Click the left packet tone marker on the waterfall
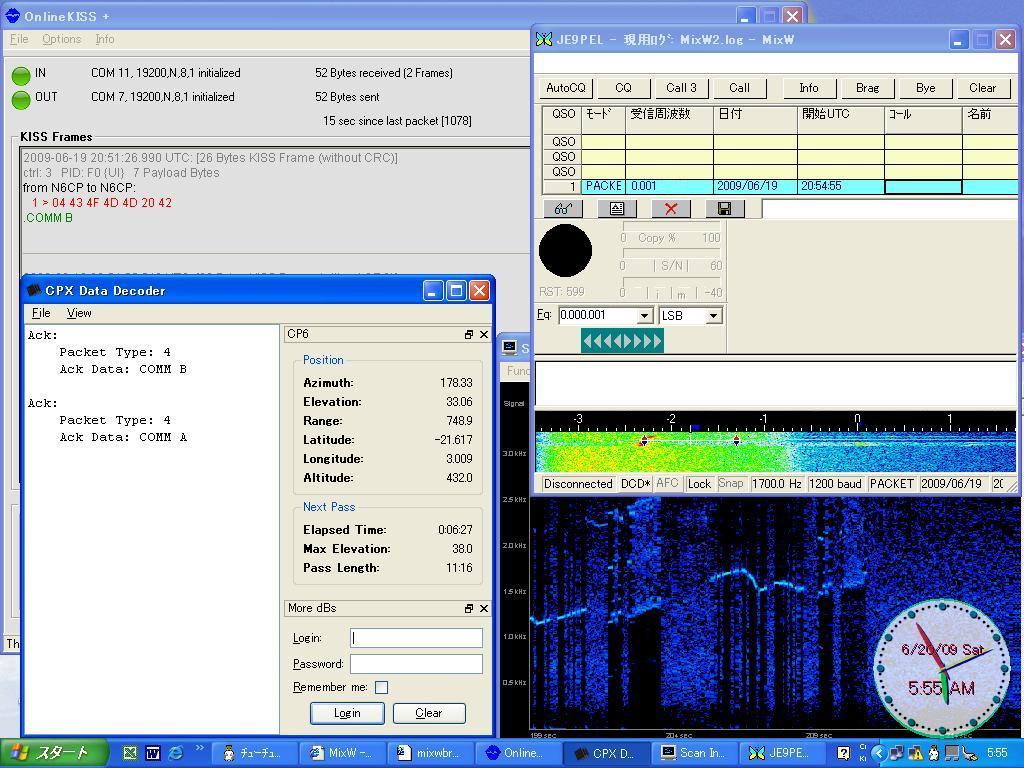This screenshot has width=1024, height=768. [x=644, y=441]
